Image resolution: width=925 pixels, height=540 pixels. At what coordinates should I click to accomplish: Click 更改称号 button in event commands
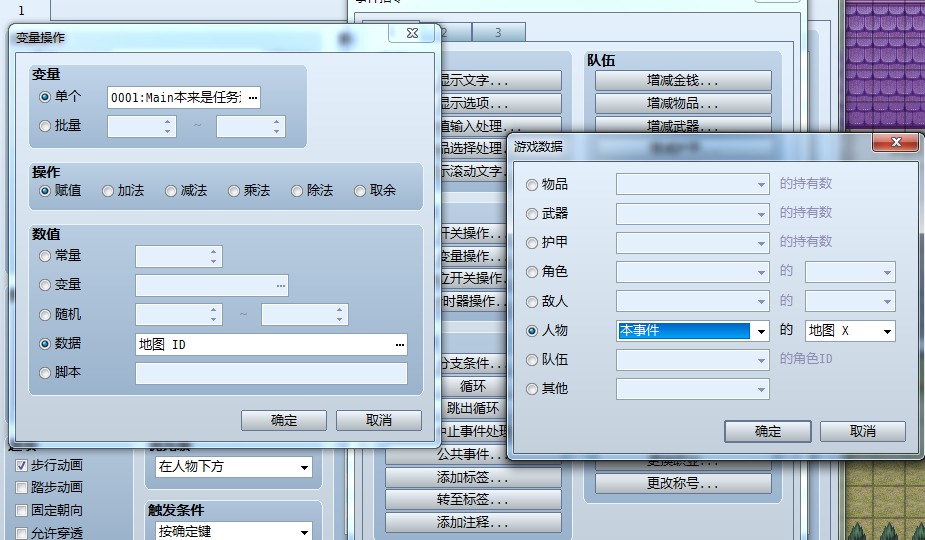point(683,483)
